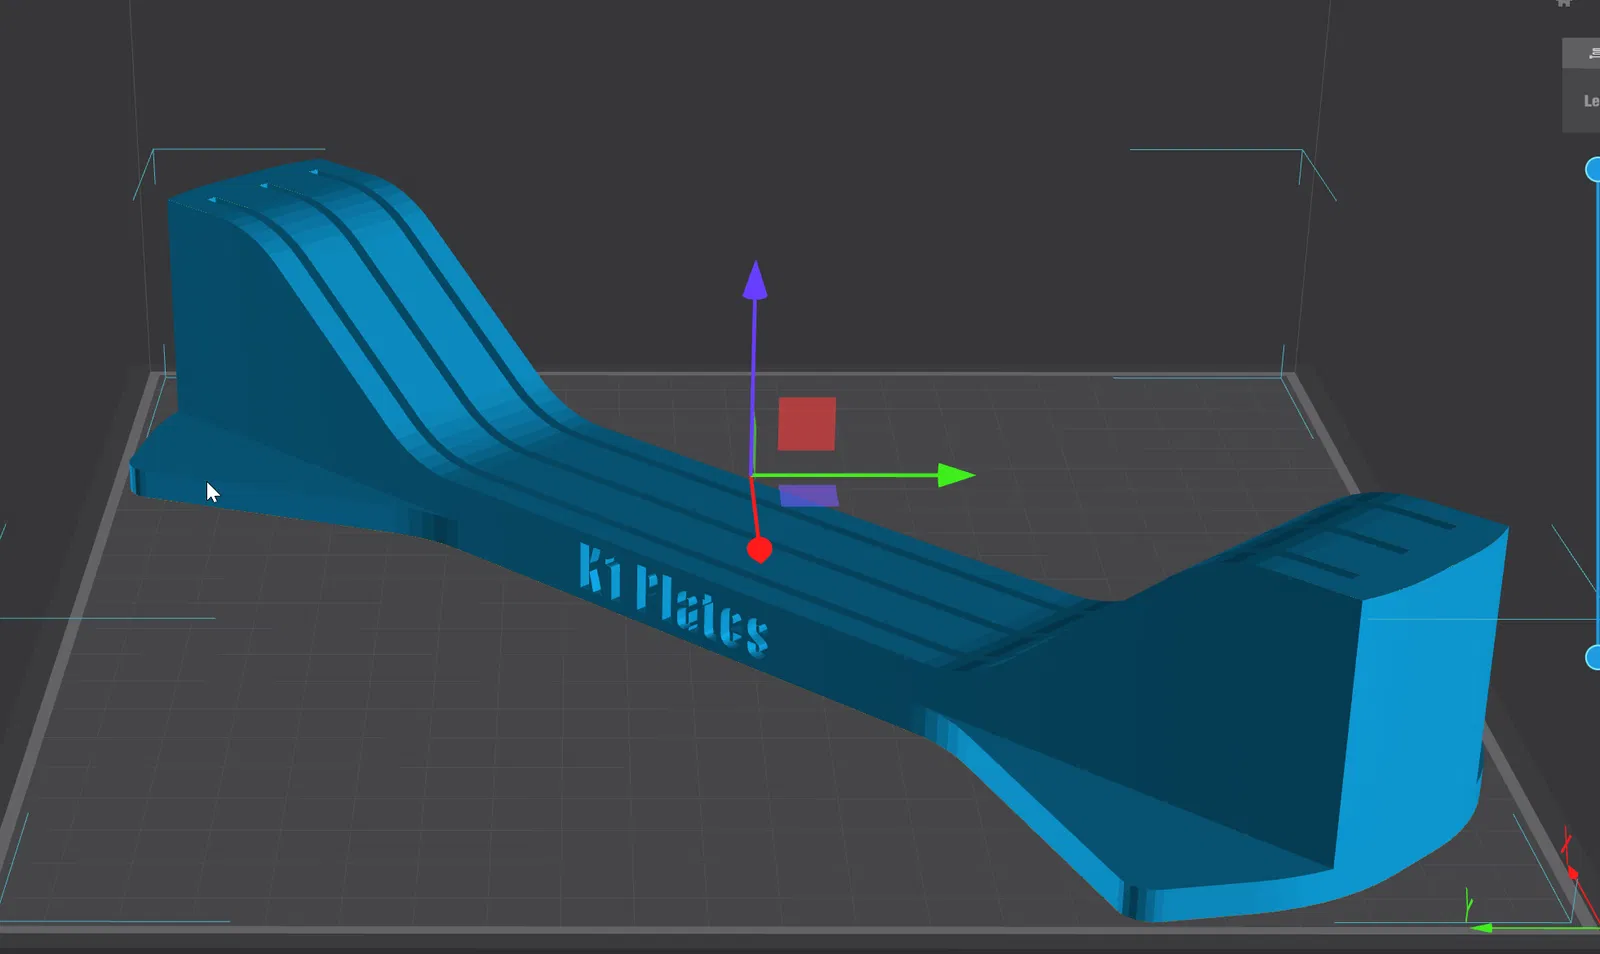This screenshot has height=954, width=1600.
Task: Select the red plane-move square on gizmo
Action: click(x=807, y=424)
